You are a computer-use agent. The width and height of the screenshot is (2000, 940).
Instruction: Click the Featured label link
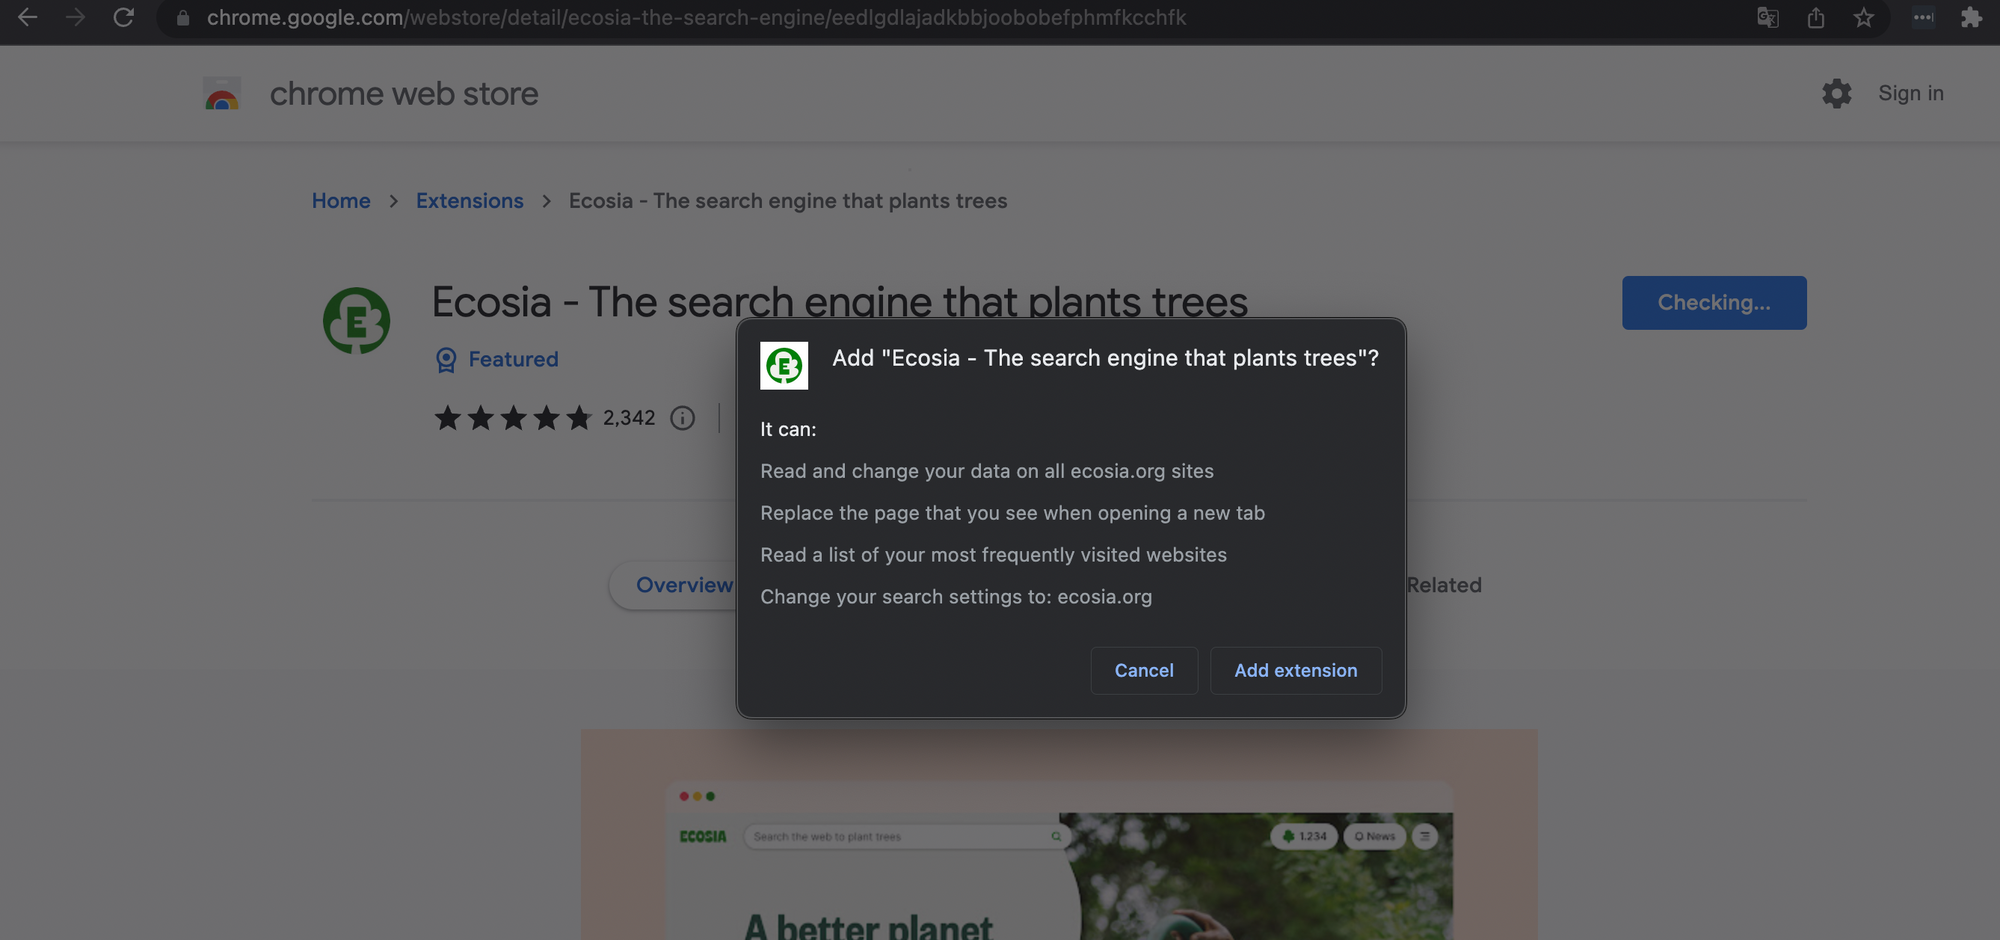[514, 359]
